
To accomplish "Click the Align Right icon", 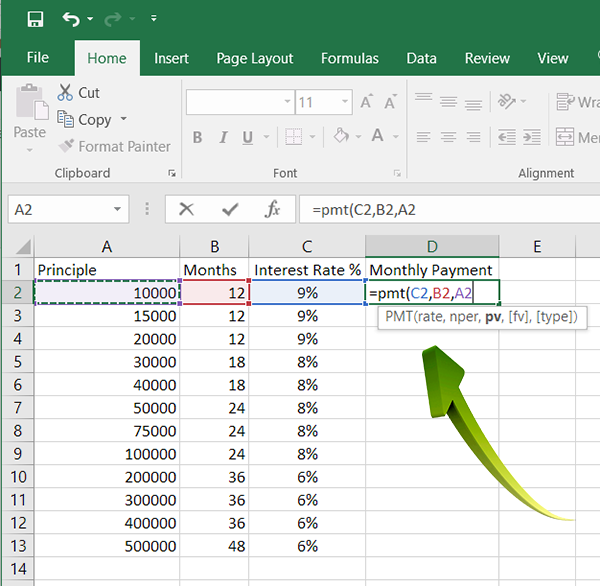I will pos(473,137).
